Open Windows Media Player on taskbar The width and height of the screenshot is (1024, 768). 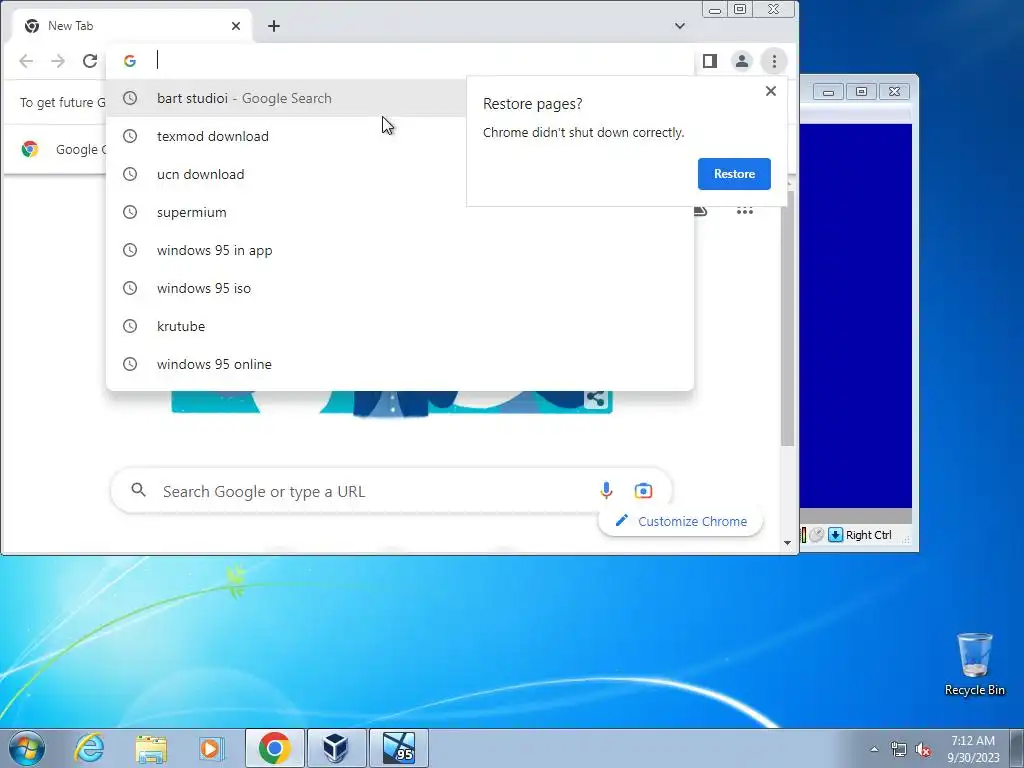212,748
